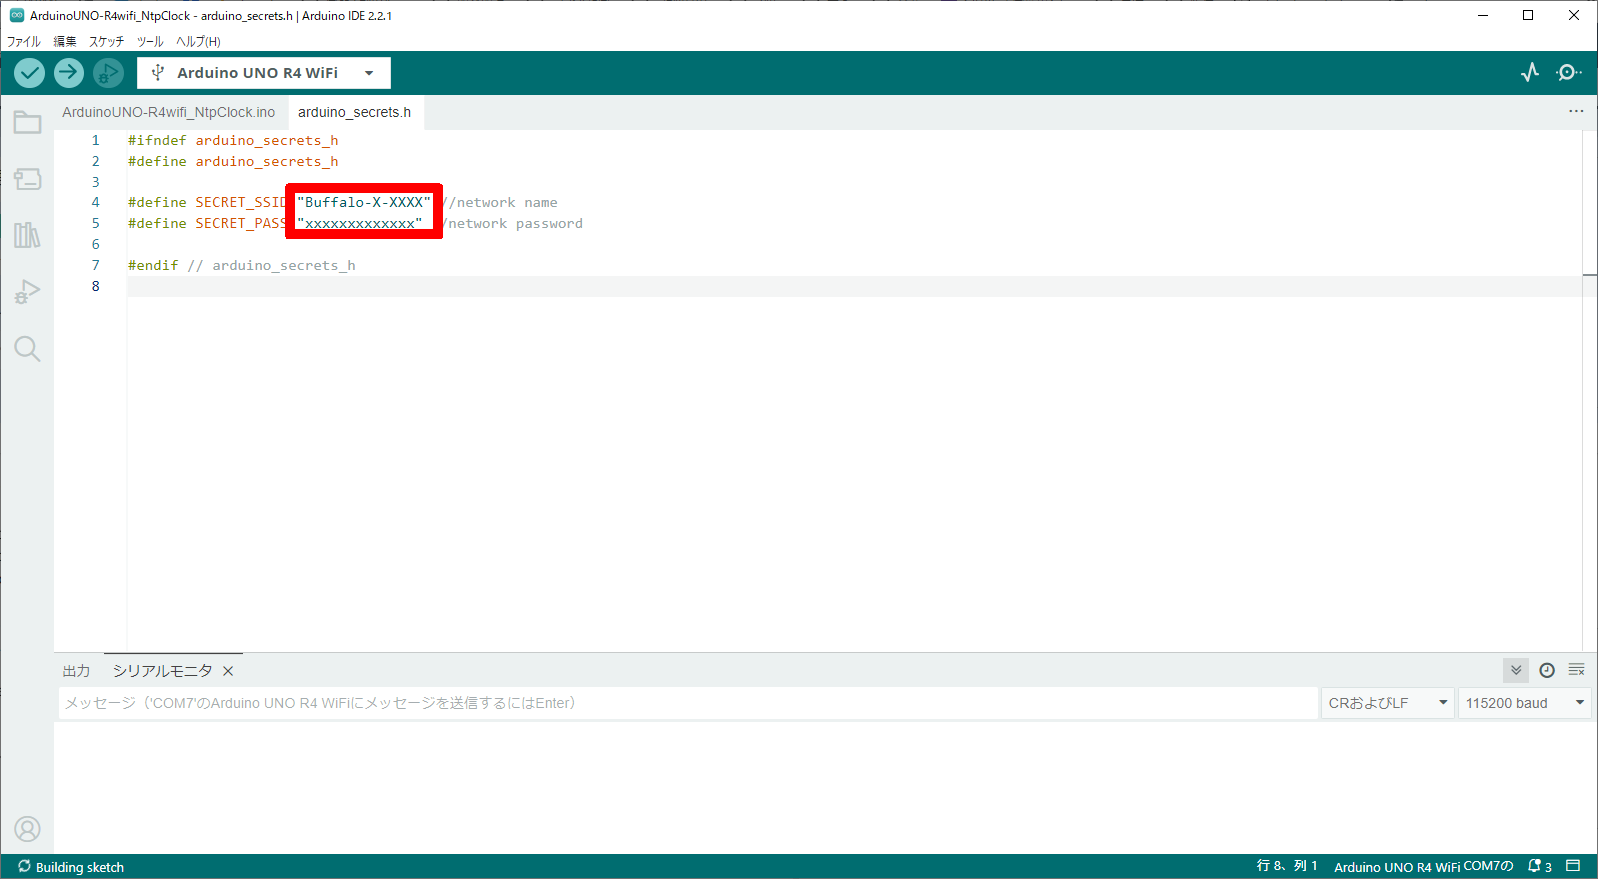Viewport: 1598px width, 879px height.
Task: Open the Sketchbook folder sidebar icon
Action: tap(27, 123)
